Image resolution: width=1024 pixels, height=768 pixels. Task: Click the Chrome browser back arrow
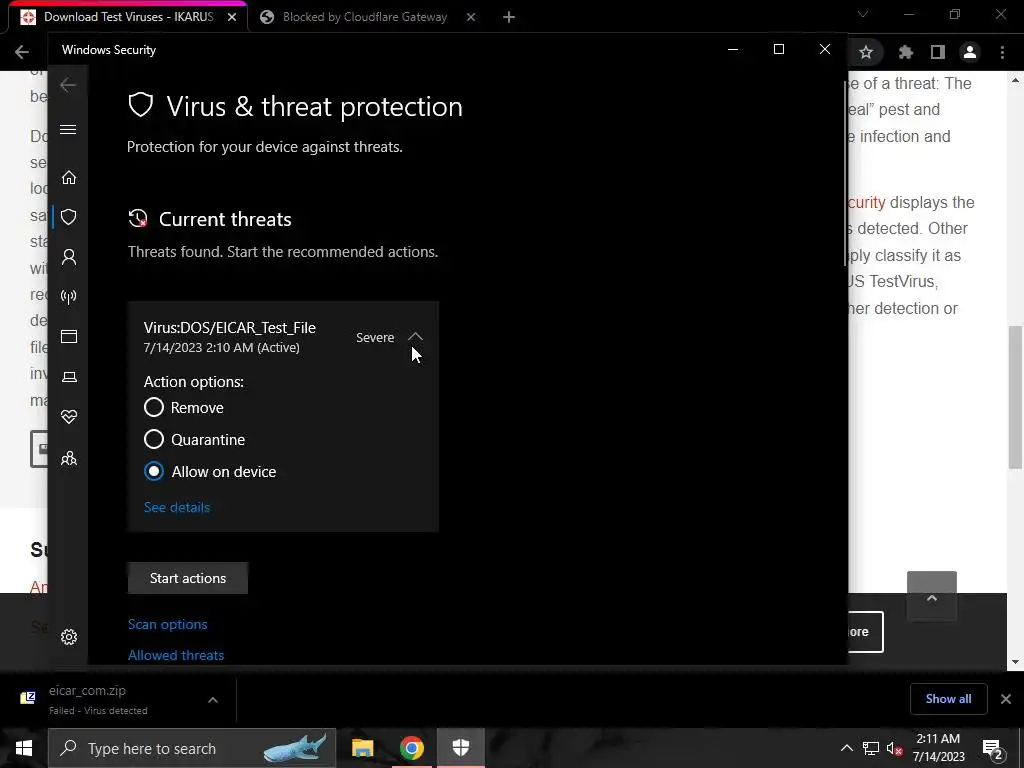22,52
